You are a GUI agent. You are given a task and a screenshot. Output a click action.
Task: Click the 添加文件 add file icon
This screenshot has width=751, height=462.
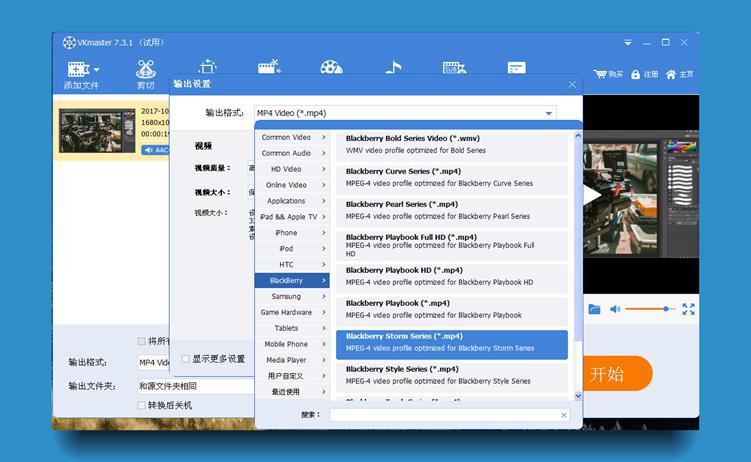tap(78, 69)
